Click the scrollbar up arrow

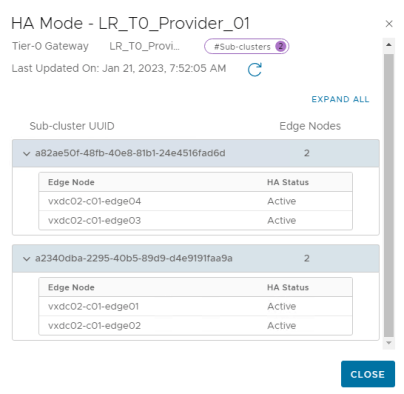389,44
